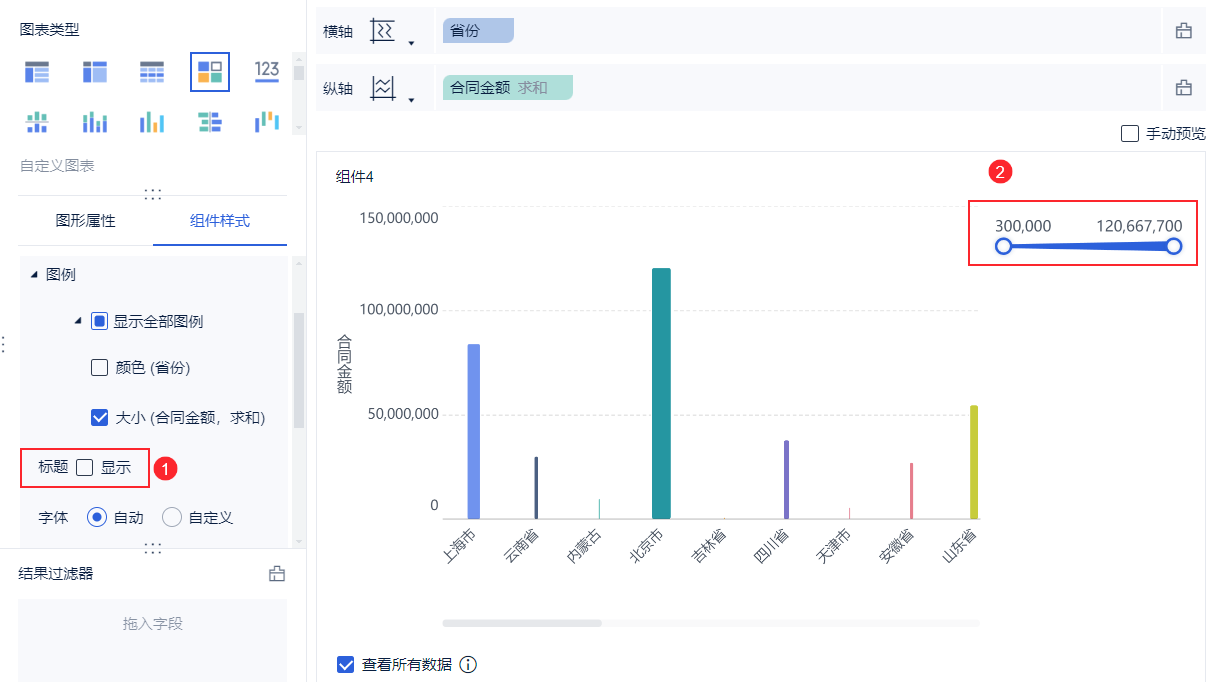
Task: Uncheck 大小 (合同金额, 求和) legend
Action: 100,418
